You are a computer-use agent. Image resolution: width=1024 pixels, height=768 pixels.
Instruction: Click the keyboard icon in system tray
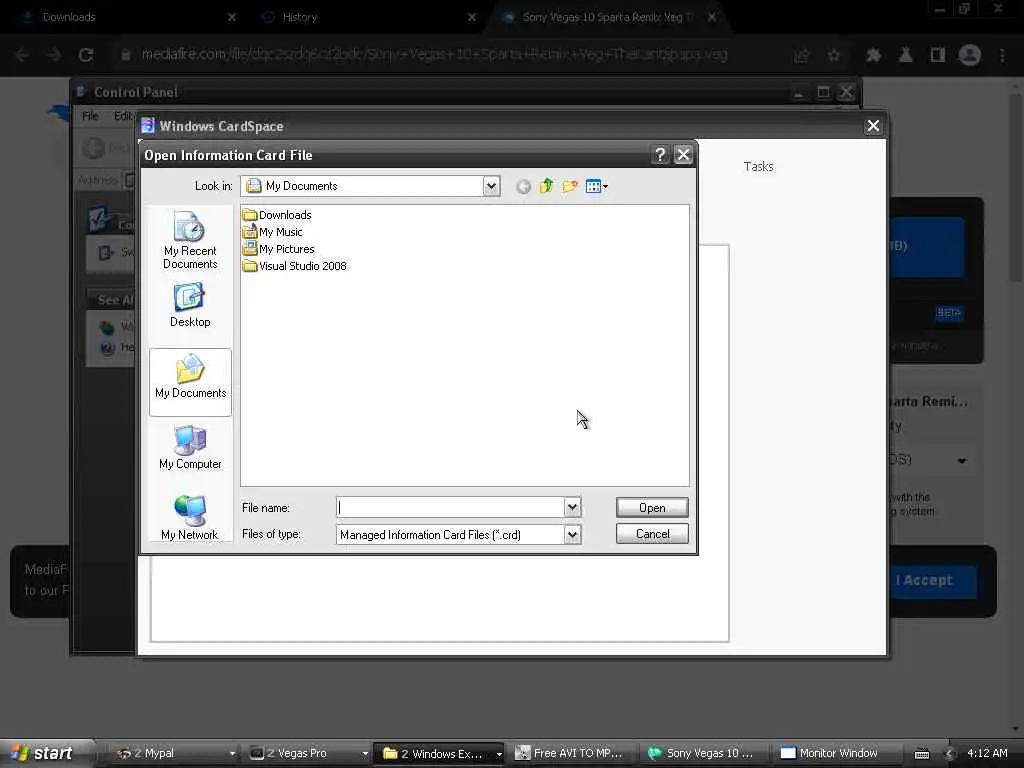coord(921,754)
